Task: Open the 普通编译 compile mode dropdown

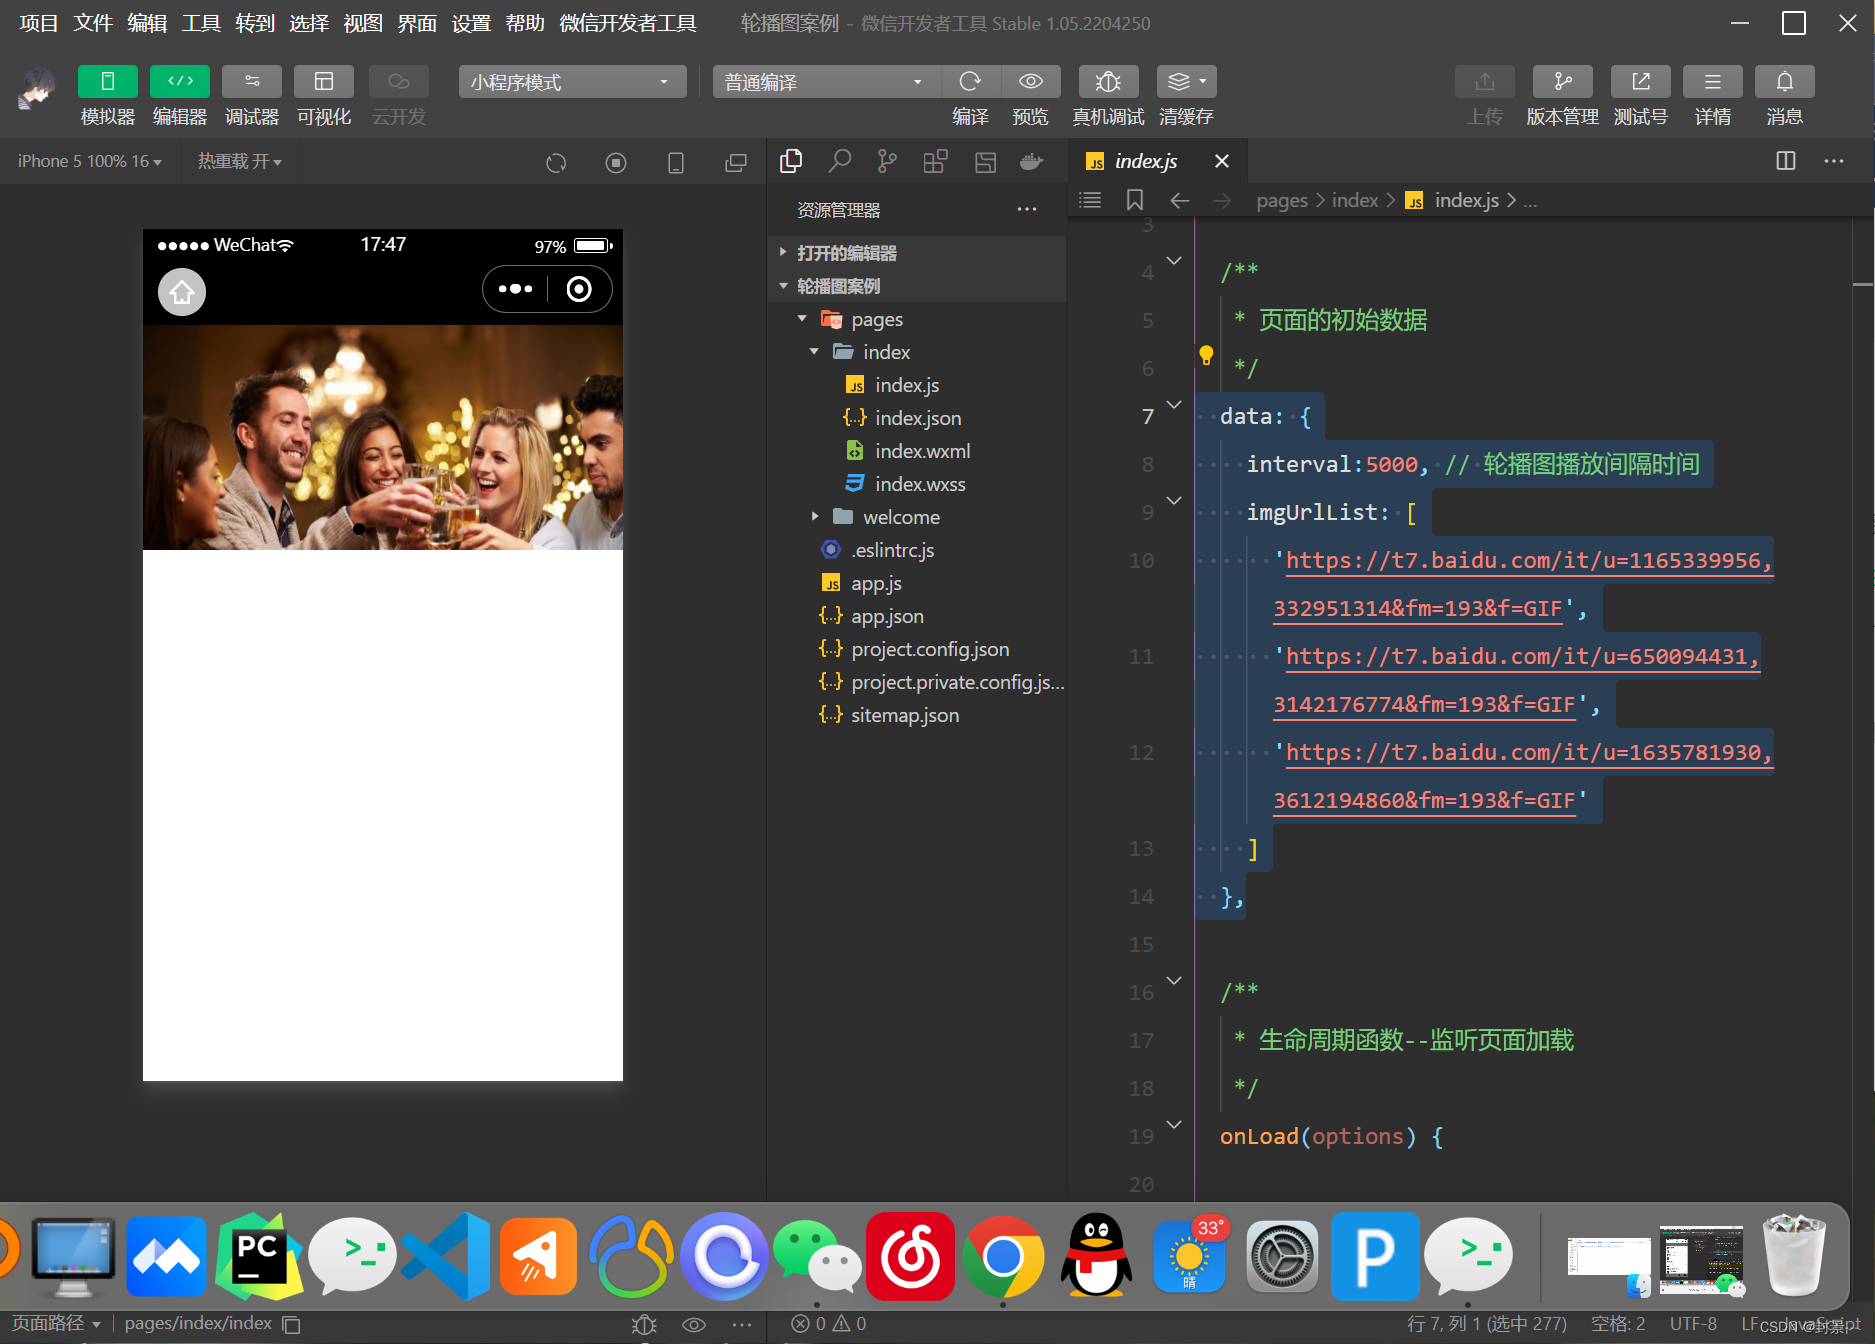Action: click(x=826, y=82)
